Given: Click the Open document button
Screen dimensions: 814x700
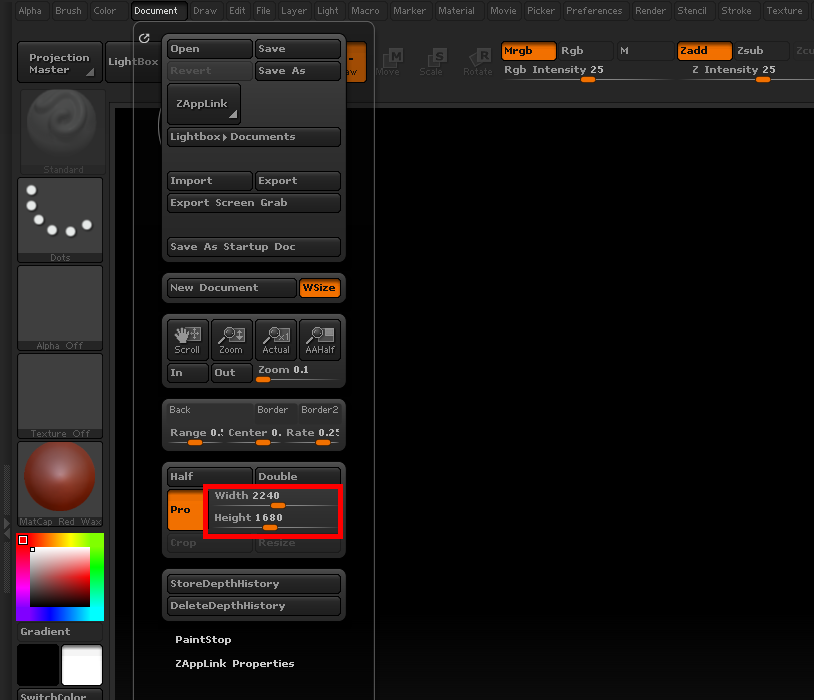Looking at the screenshot, I should pos(210,49).
